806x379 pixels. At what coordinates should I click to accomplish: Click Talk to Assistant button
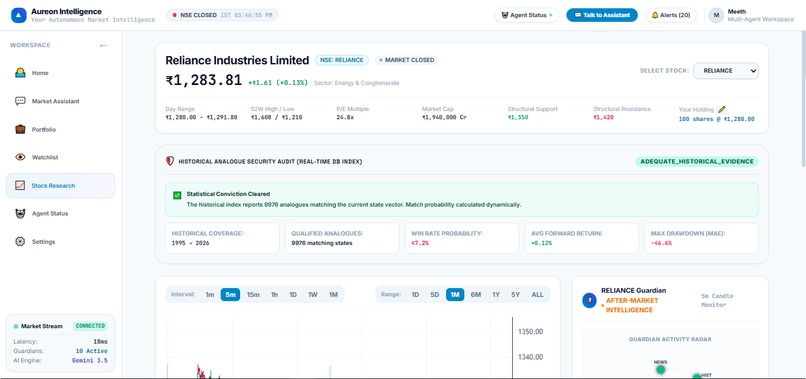click(x=602, y=15)
